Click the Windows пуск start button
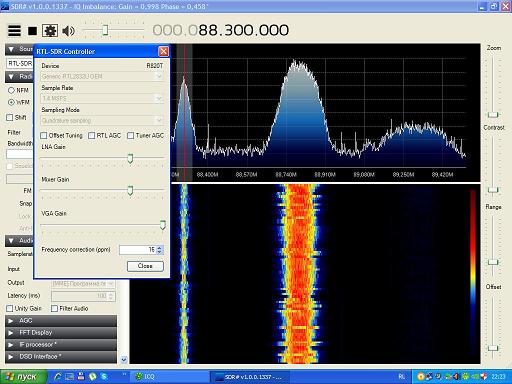512x384 pixels. [22, 377]
